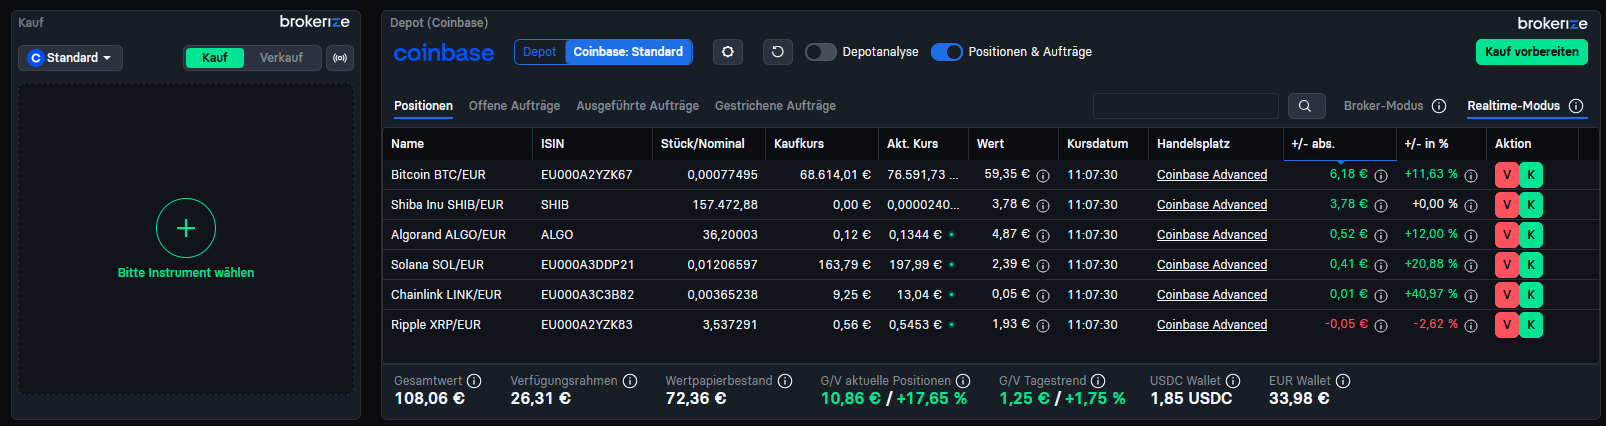Click the green K icon for Ripple
This screenshot has height=426, width=1606.
click(1531, 325)
